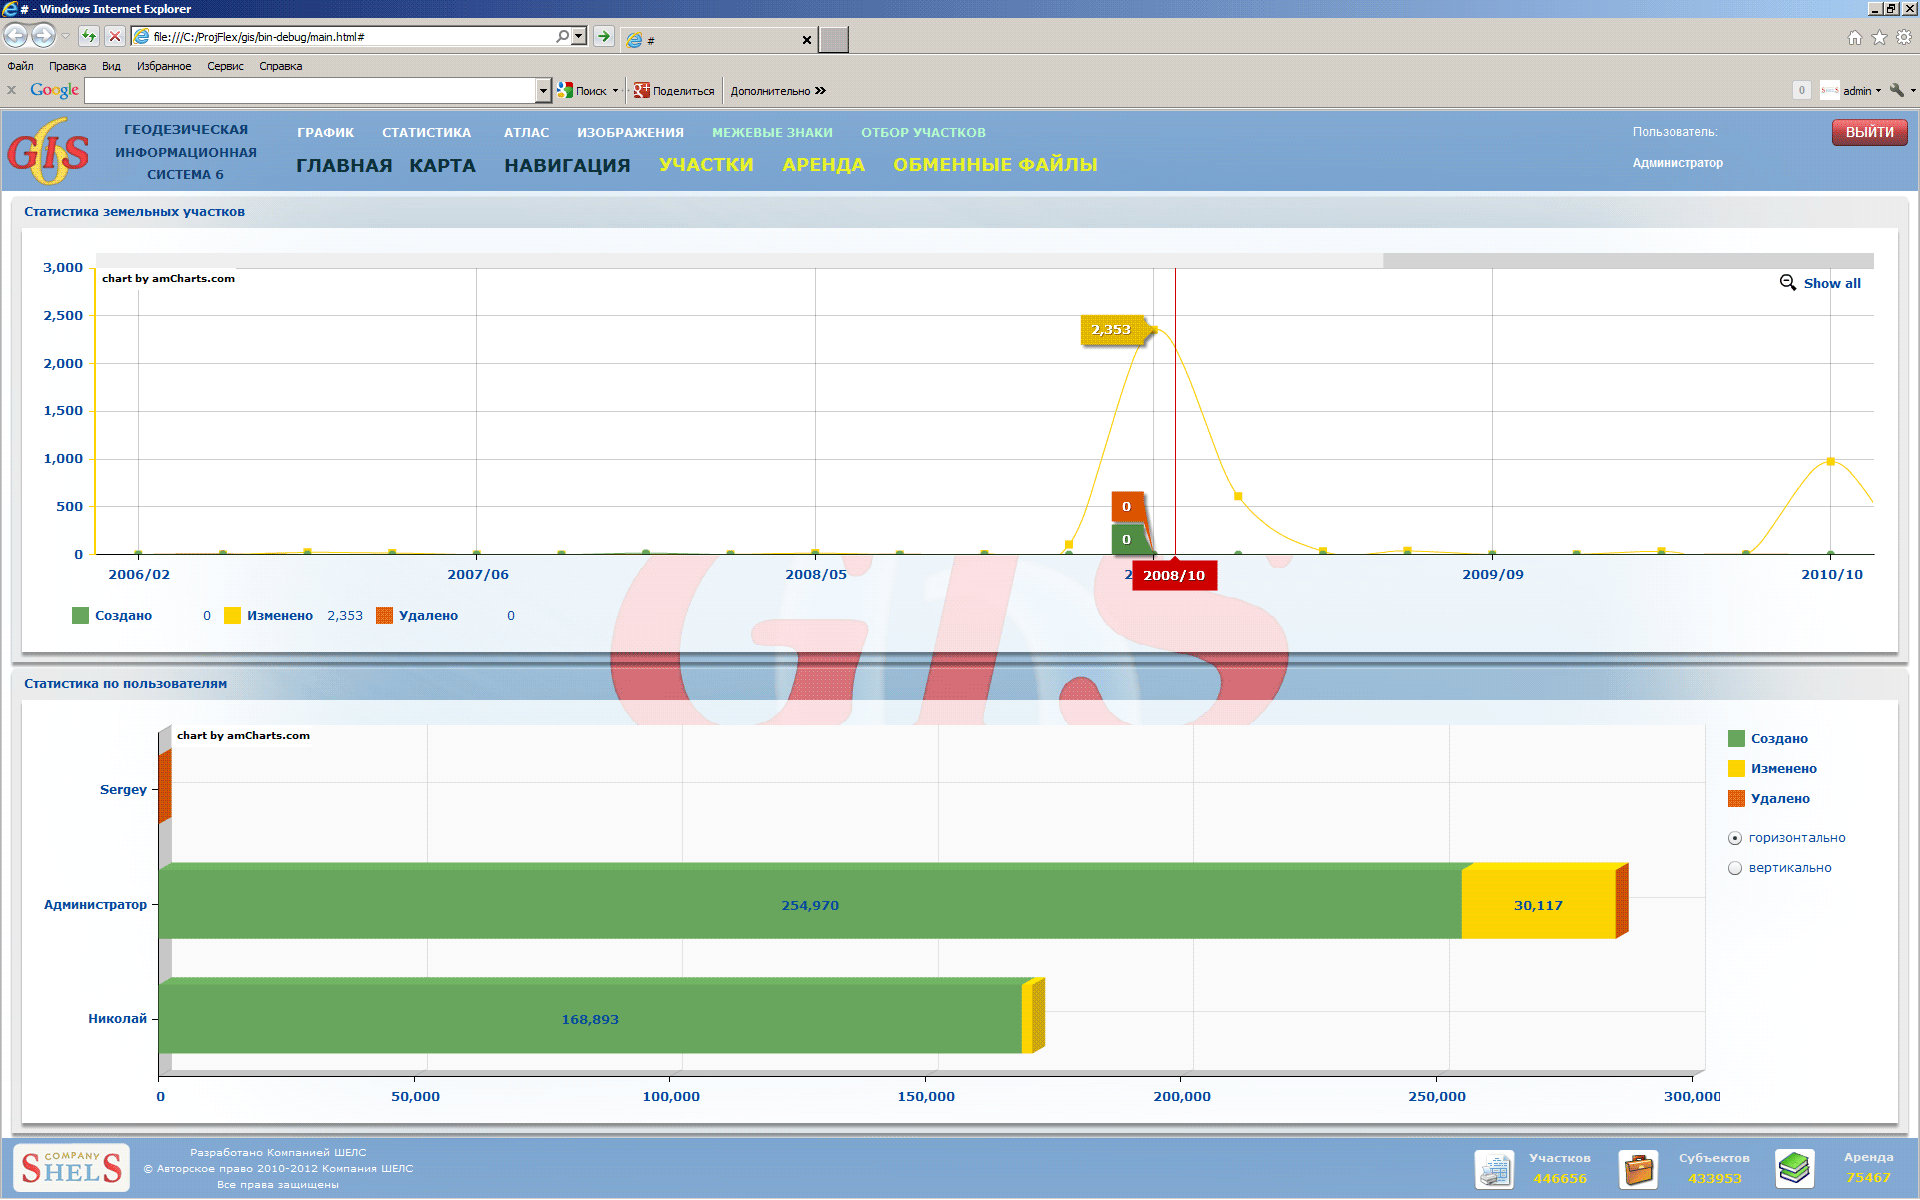Expand the address bar history dropdown
The image size is (1920, 1200).
coord(579,37)
